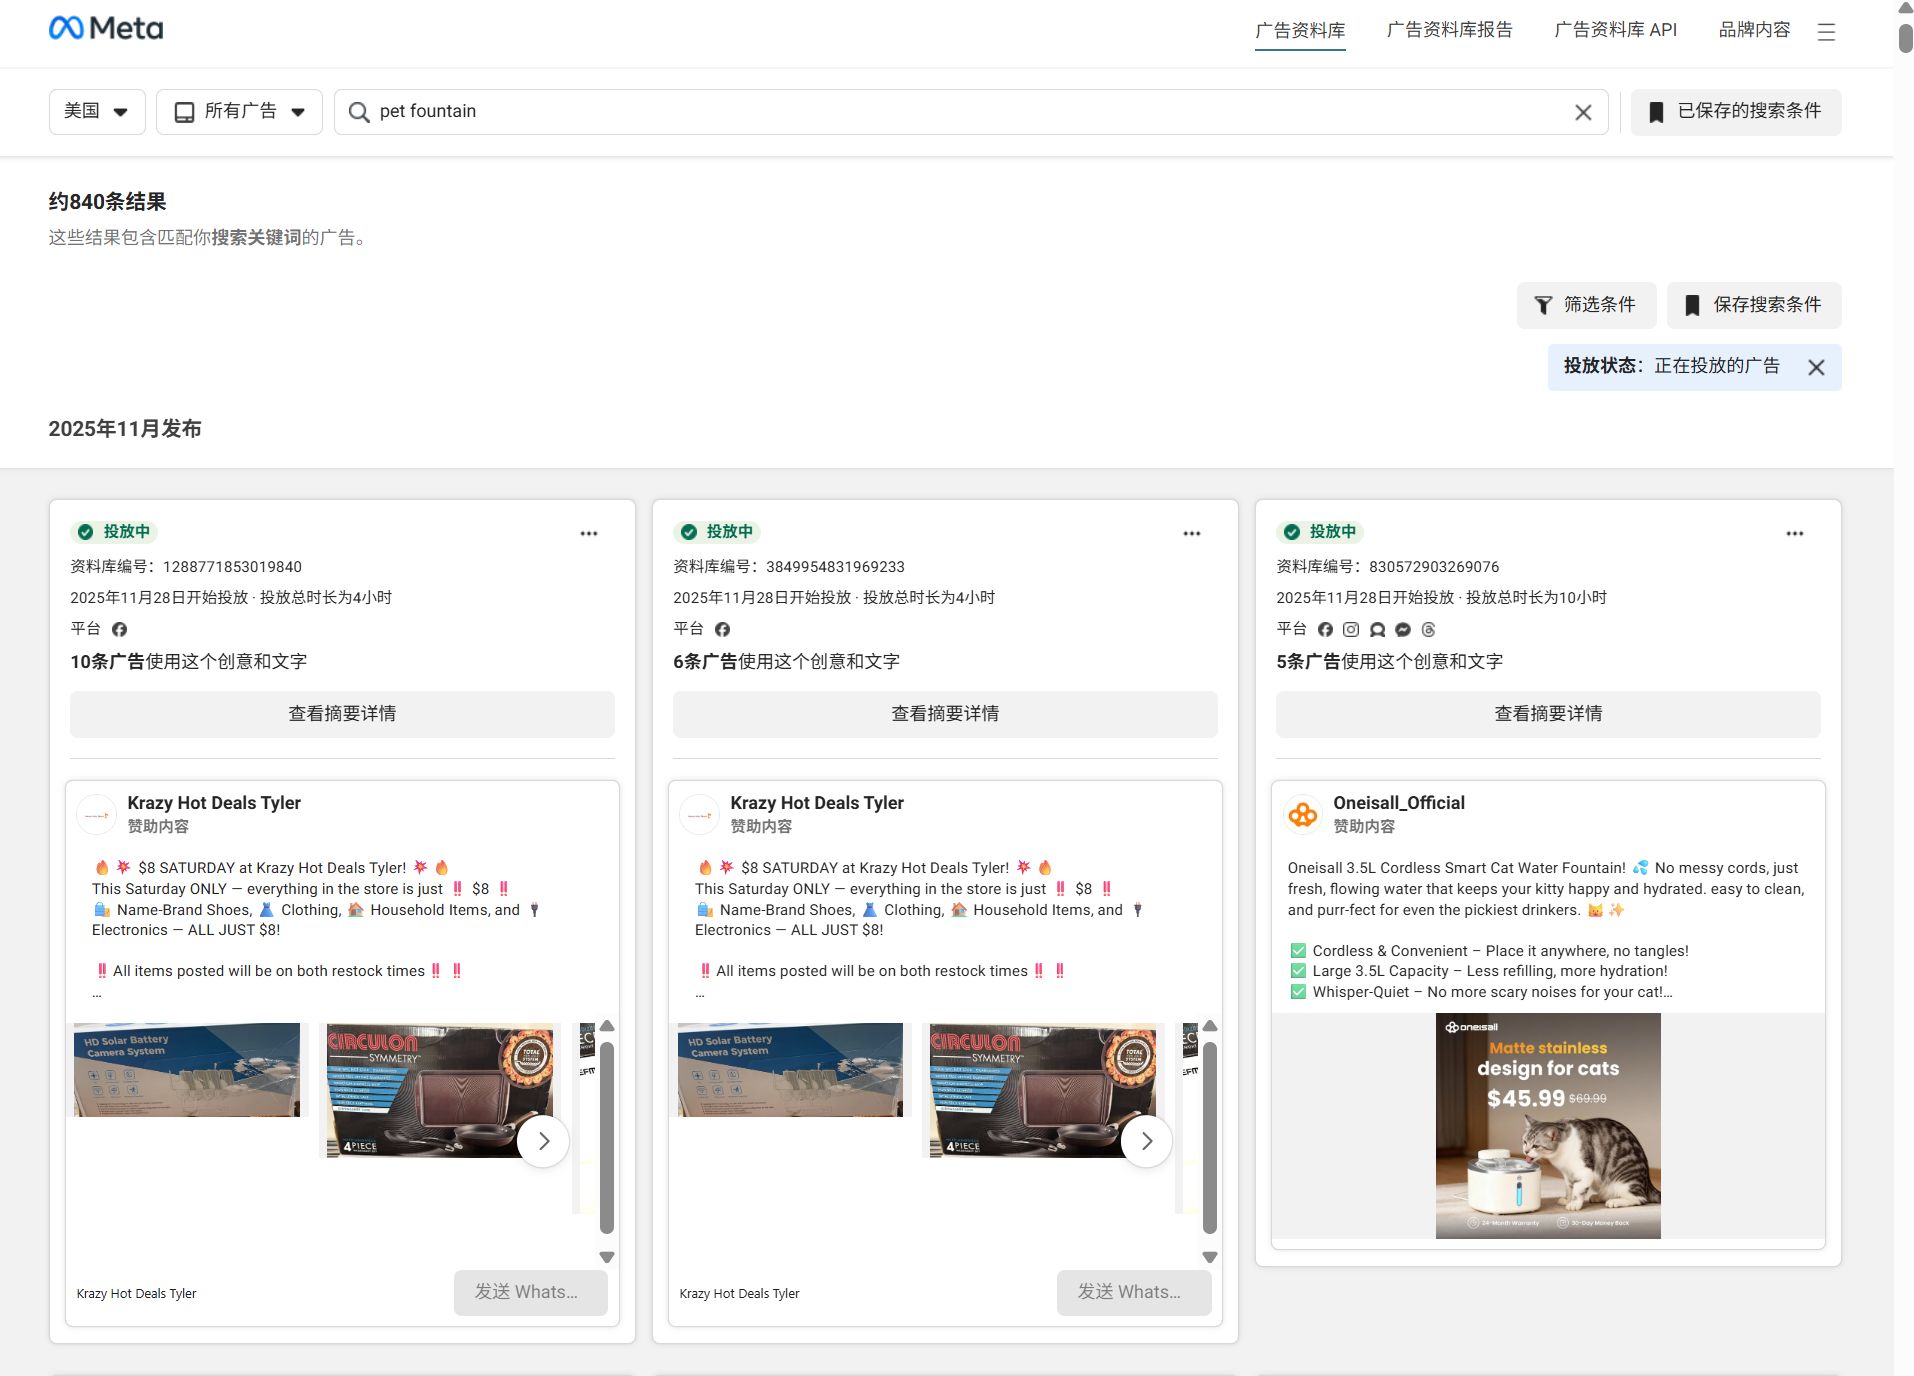Click up arrow of first card's scrollbar
Viewport: 1914px width, 1376px height.
click(x=607, y=1027)
